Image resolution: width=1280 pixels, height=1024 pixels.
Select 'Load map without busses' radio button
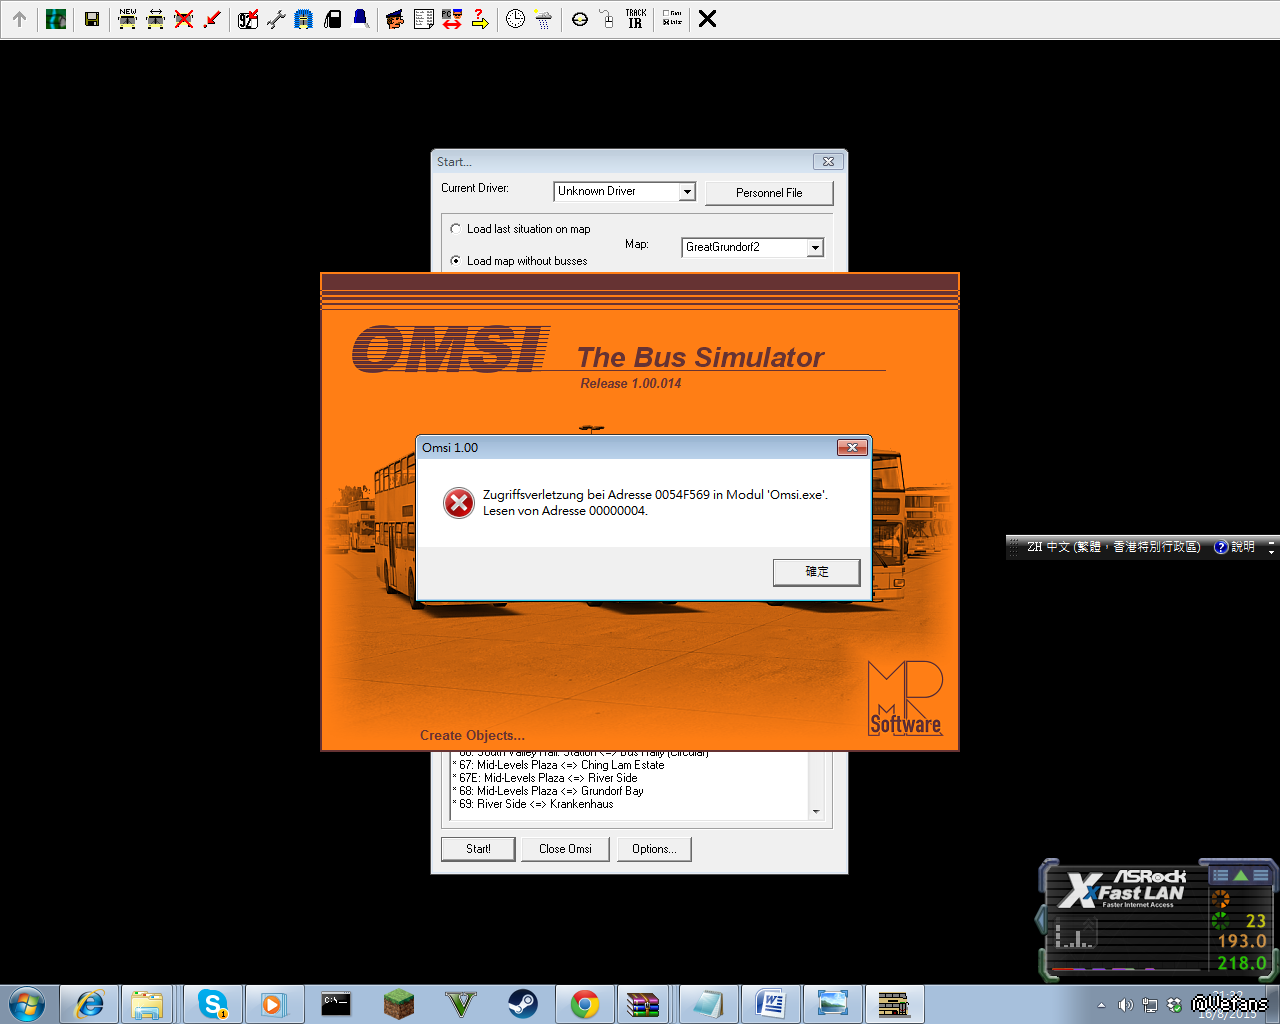point(456,261)
